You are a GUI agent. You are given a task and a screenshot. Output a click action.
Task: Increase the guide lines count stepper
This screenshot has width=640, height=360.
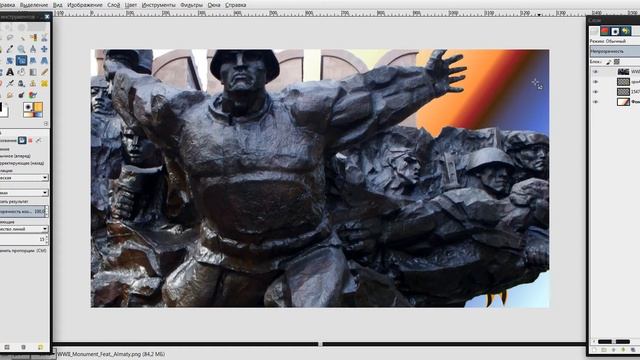46,238
